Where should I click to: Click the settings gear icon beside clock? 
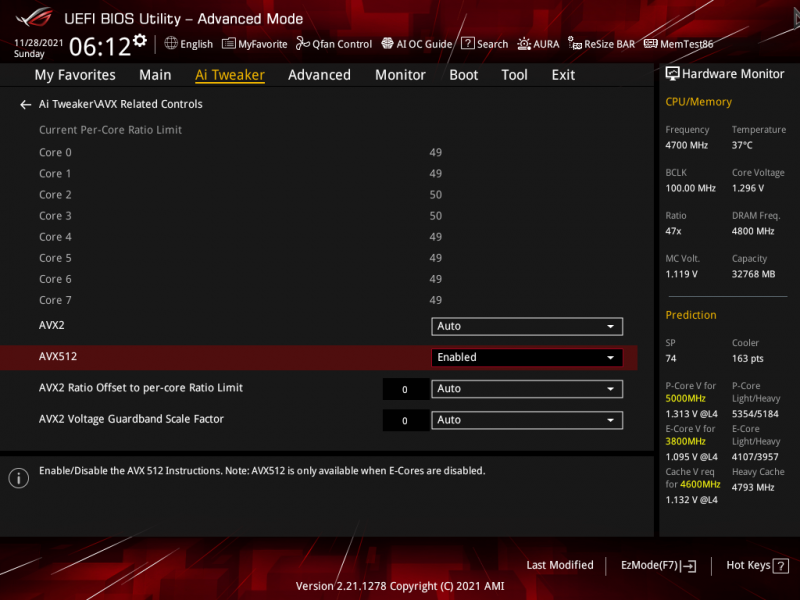pyautogui.click(x=139, y=41)
